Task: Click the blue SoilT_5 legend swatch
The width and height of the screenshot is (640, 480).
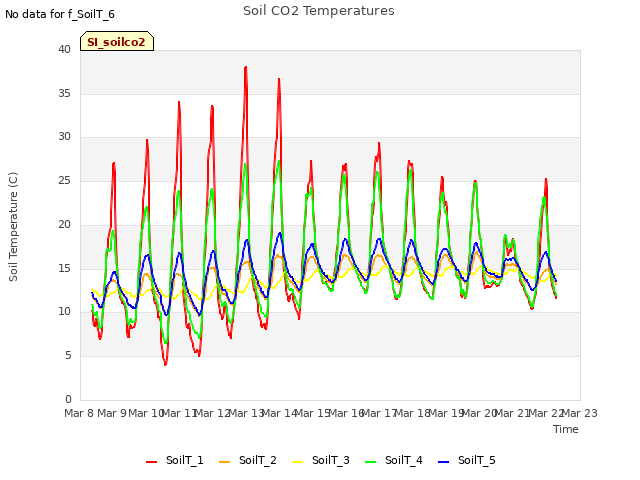Action: point(444,462)
